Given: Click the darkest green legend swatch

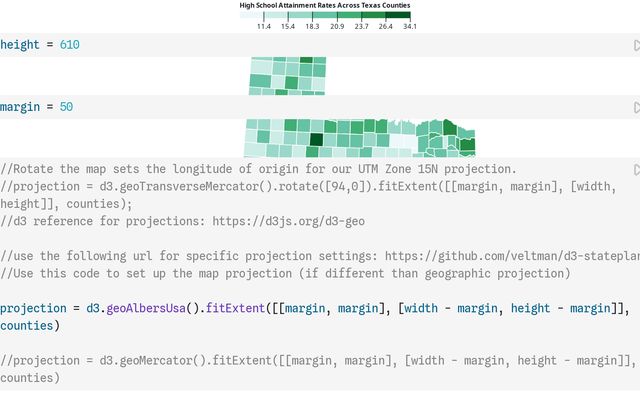Looking at the screenshot, I should click(x=398, y=14).
